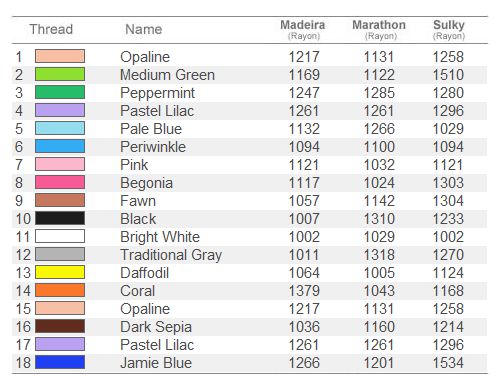
Task: Select the Traditional Gray name text
Action: pos(171,255)
